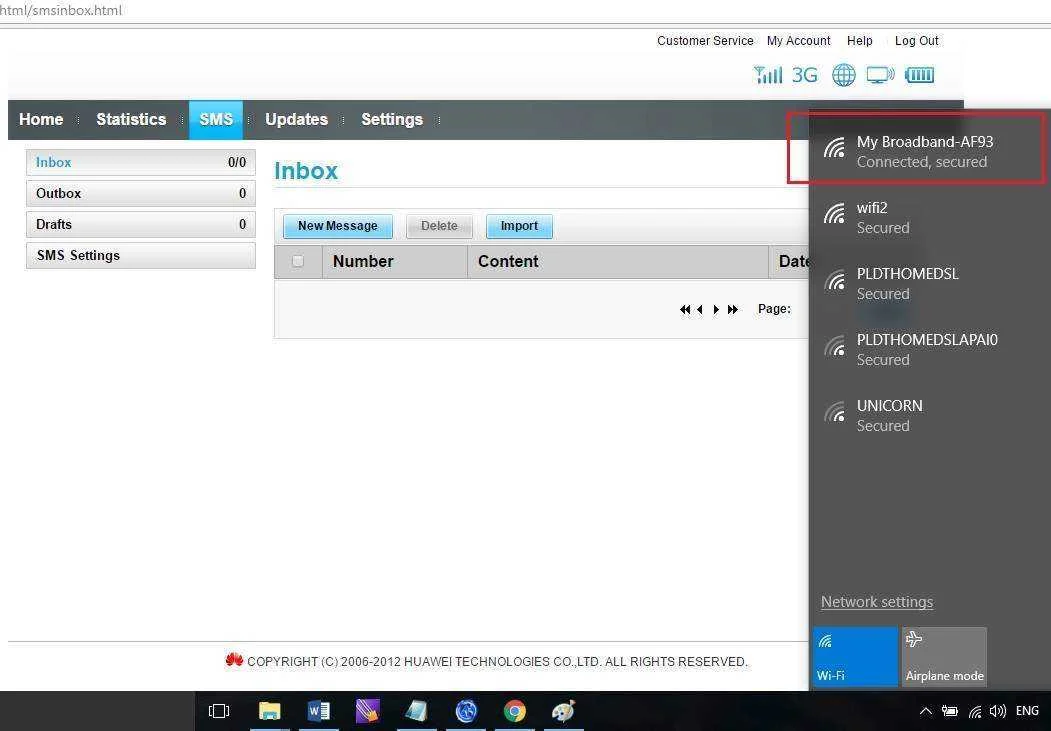Open File Explorer from the taskbar
This screenshot has width=1051, height=731.
pyautogui.click(x=269, y=711)
